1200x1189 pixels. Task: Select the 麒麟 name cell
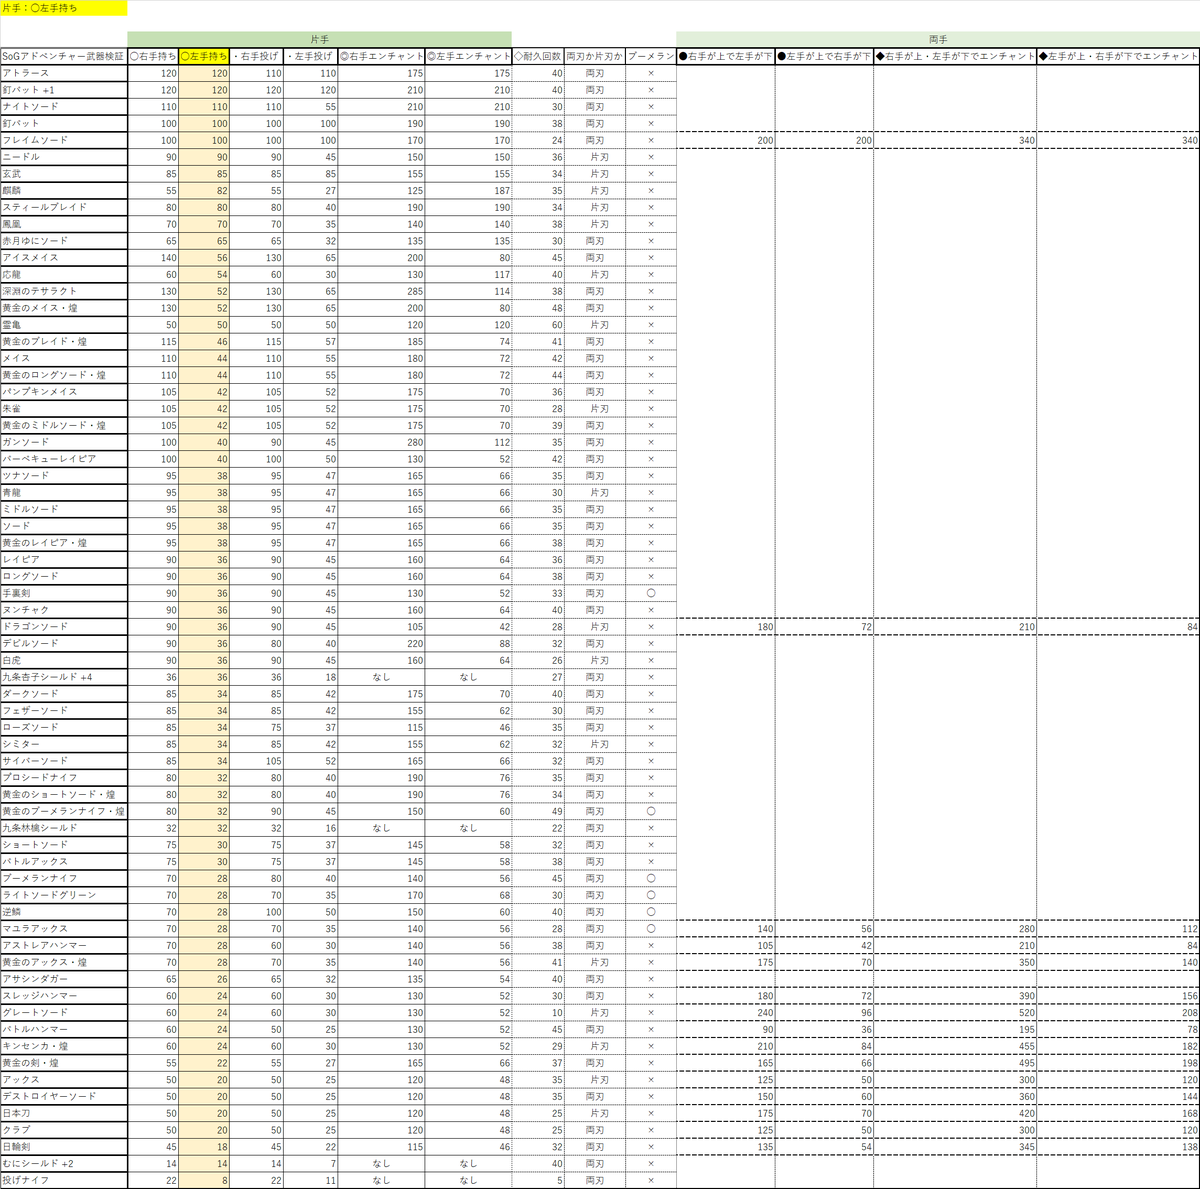pyautogui.click(x=64, y=190)
